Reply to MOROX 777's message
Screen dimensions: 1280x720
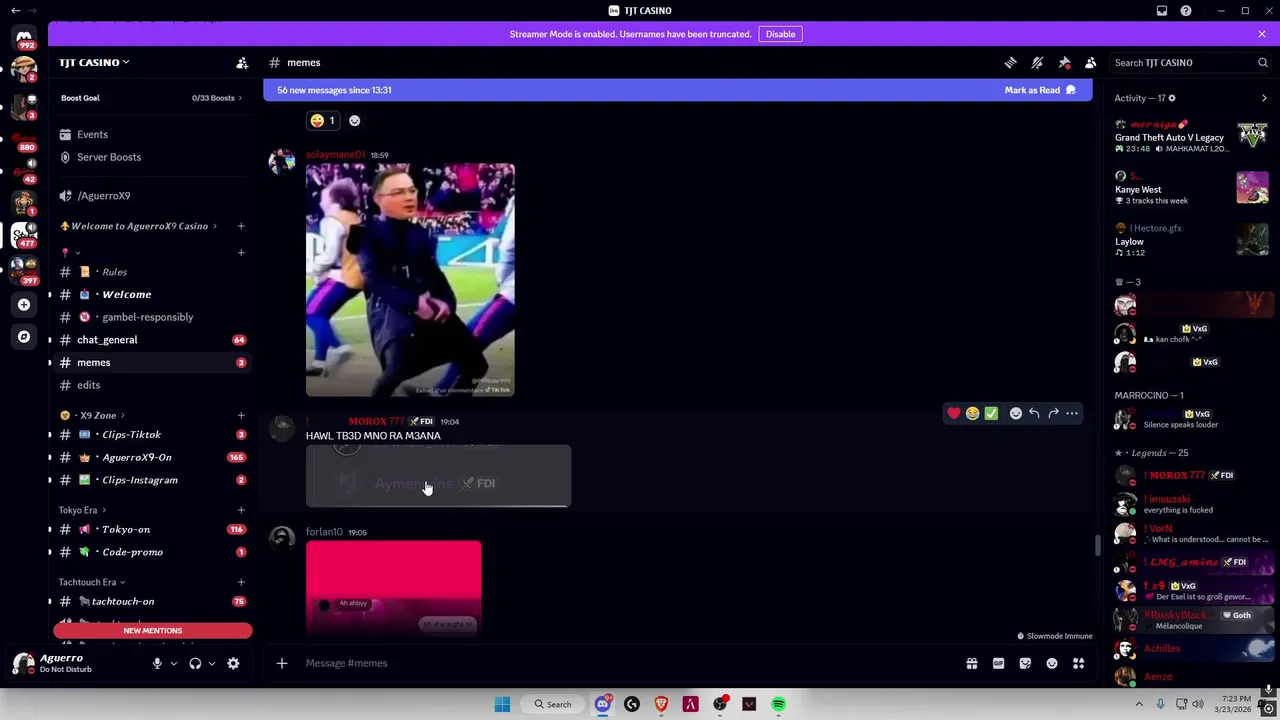click(1034, 413)
